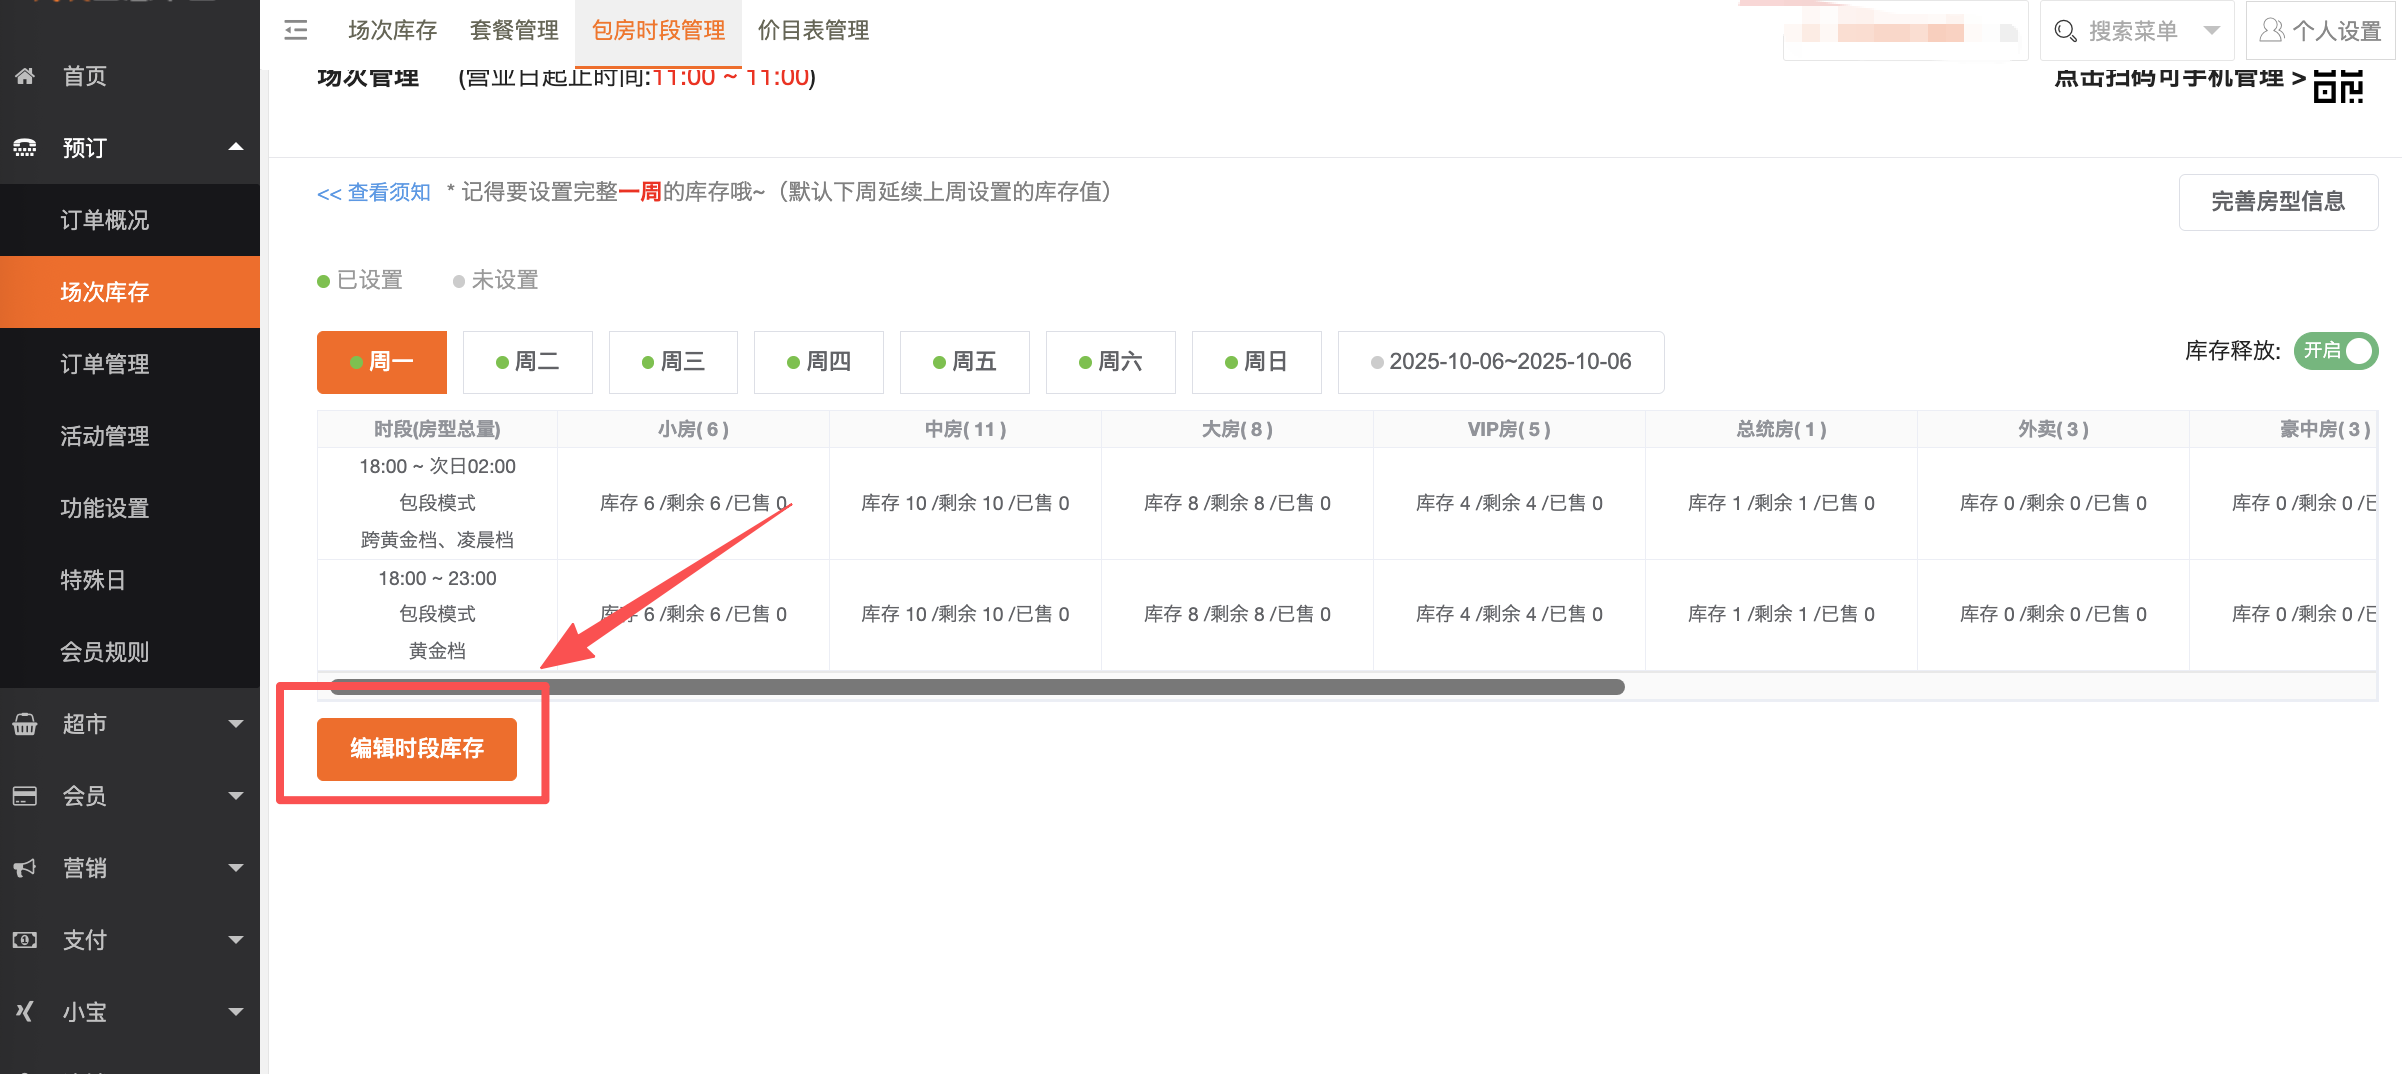Expand the 小宝 sidebar menu

click(x=236, y=1012)
